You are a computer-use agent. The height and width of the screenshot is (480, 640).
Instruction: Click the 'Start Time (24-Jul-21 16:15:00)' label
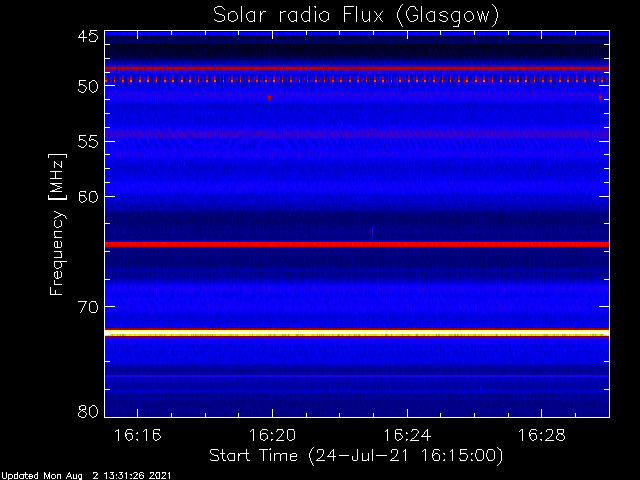pos(356,456)
